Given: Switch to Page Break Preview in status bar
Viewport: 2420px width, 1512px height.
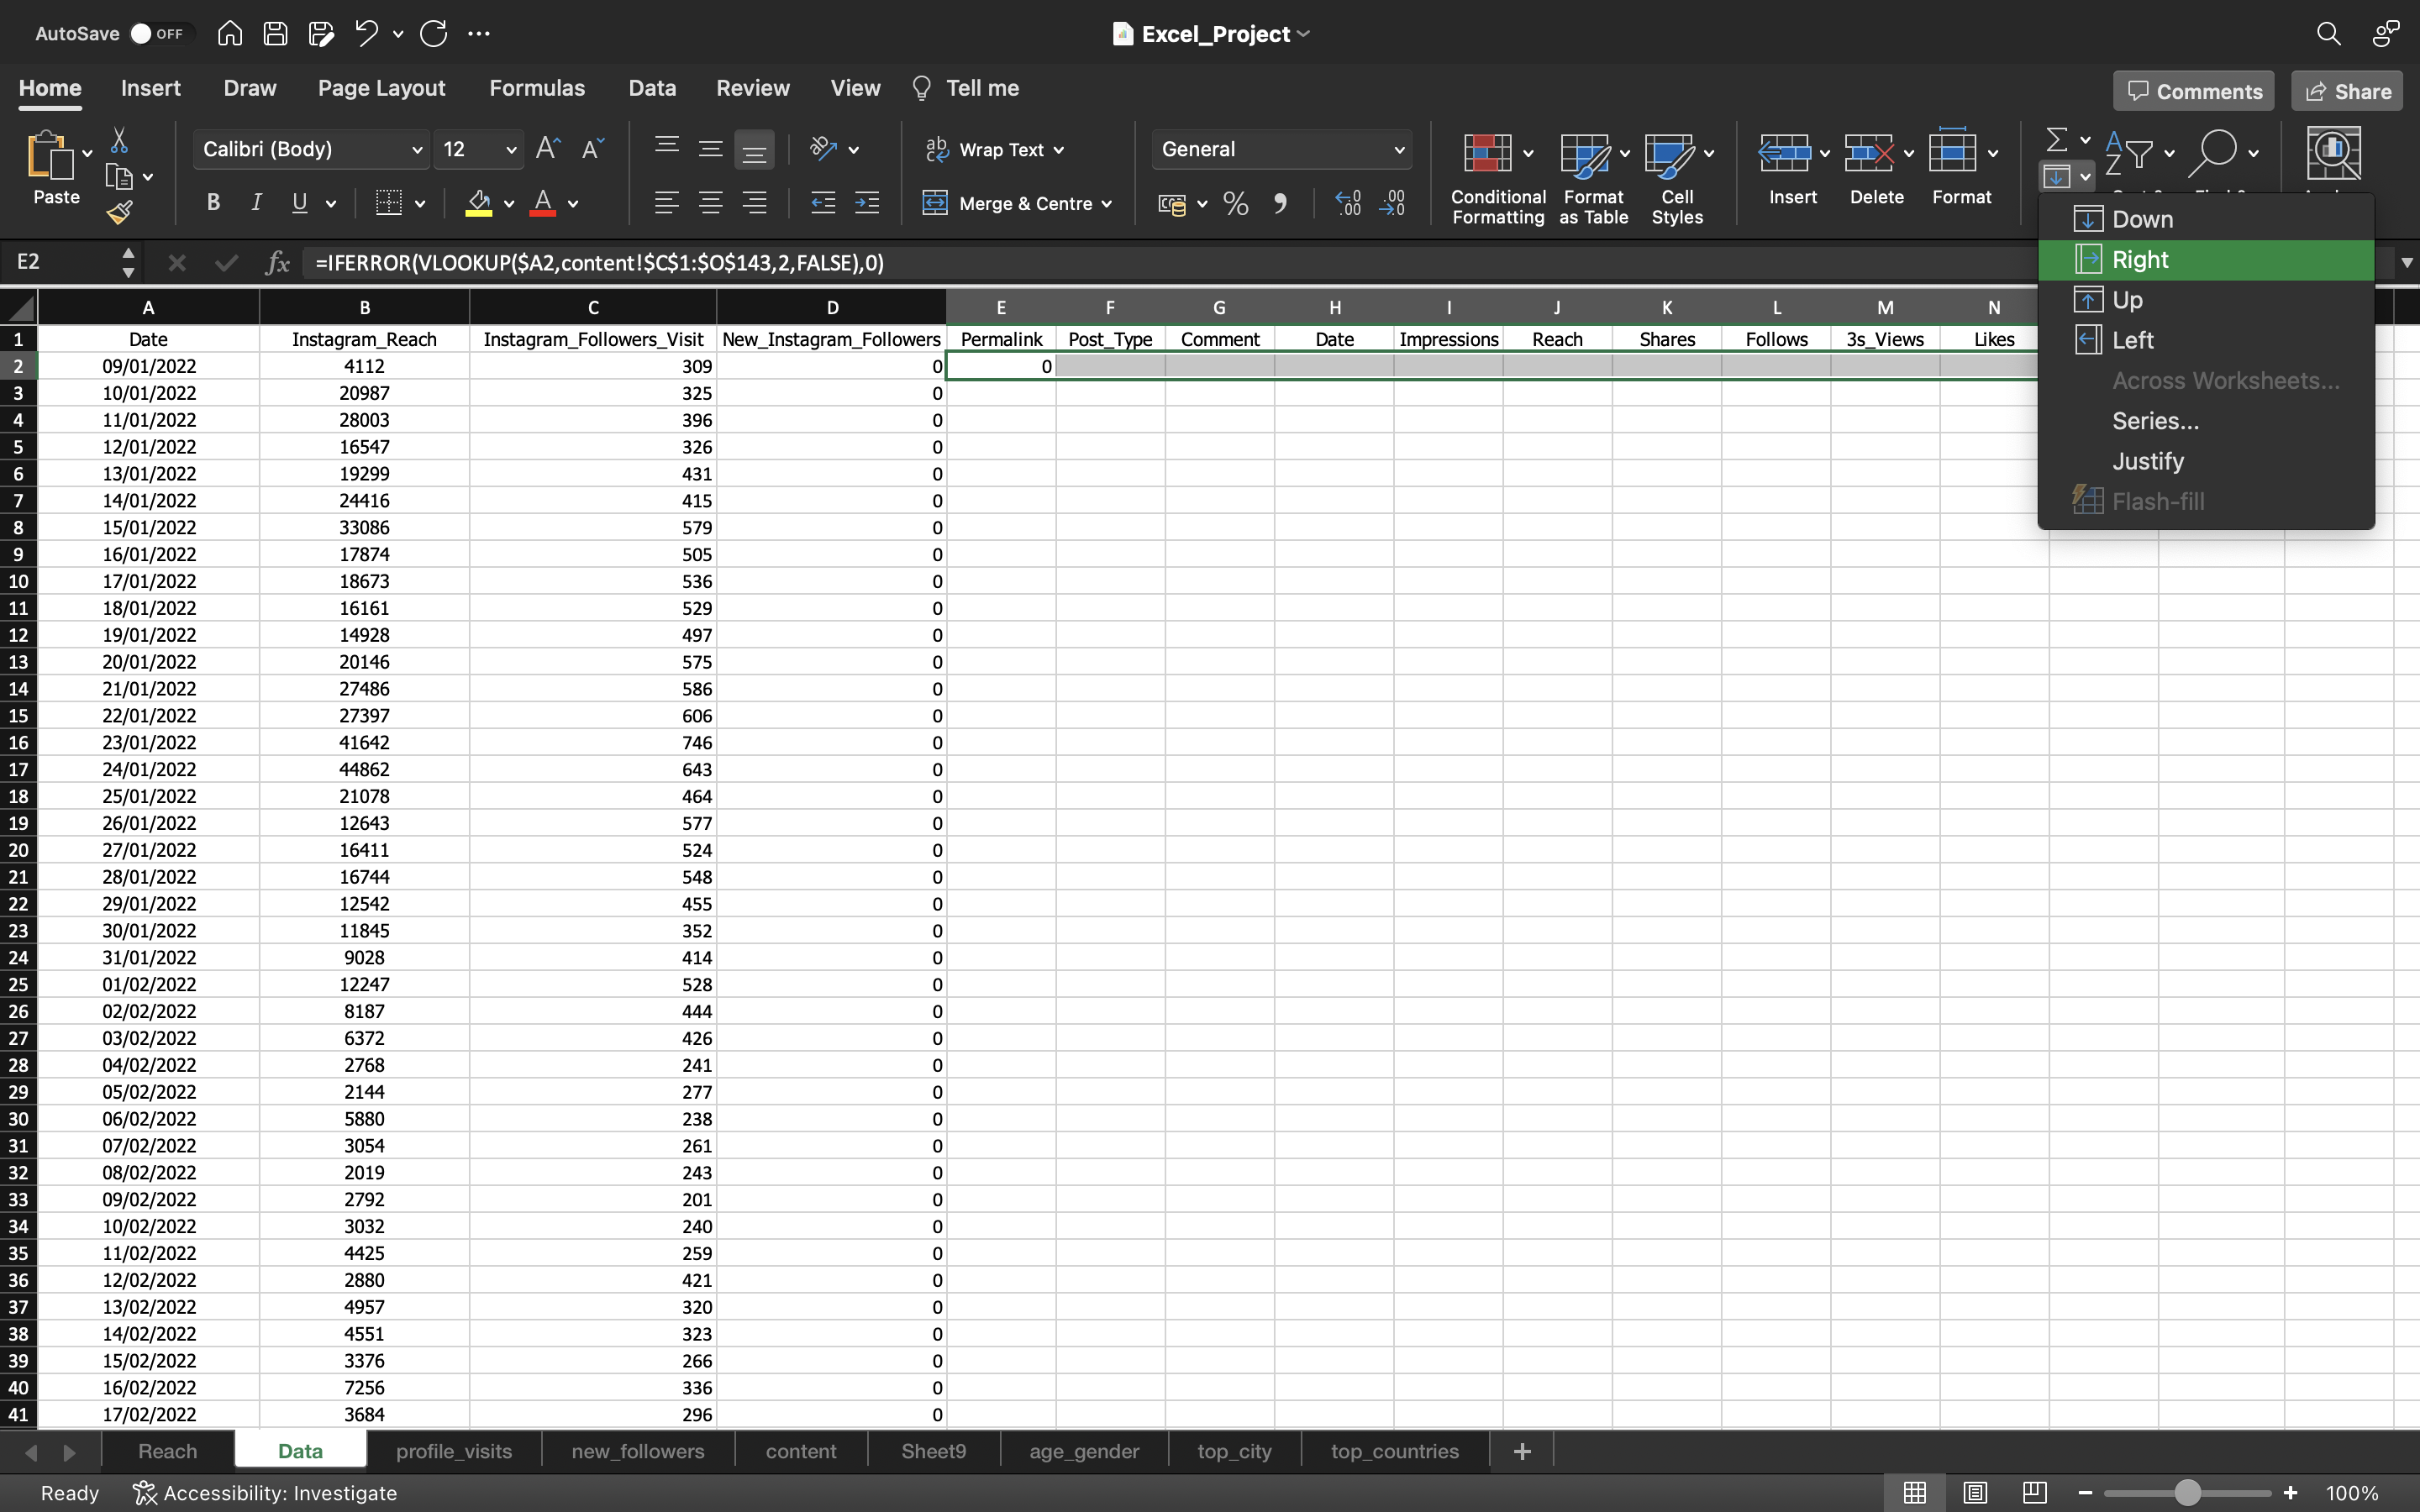Looking at the screenshot, I should point(2034,1492).
